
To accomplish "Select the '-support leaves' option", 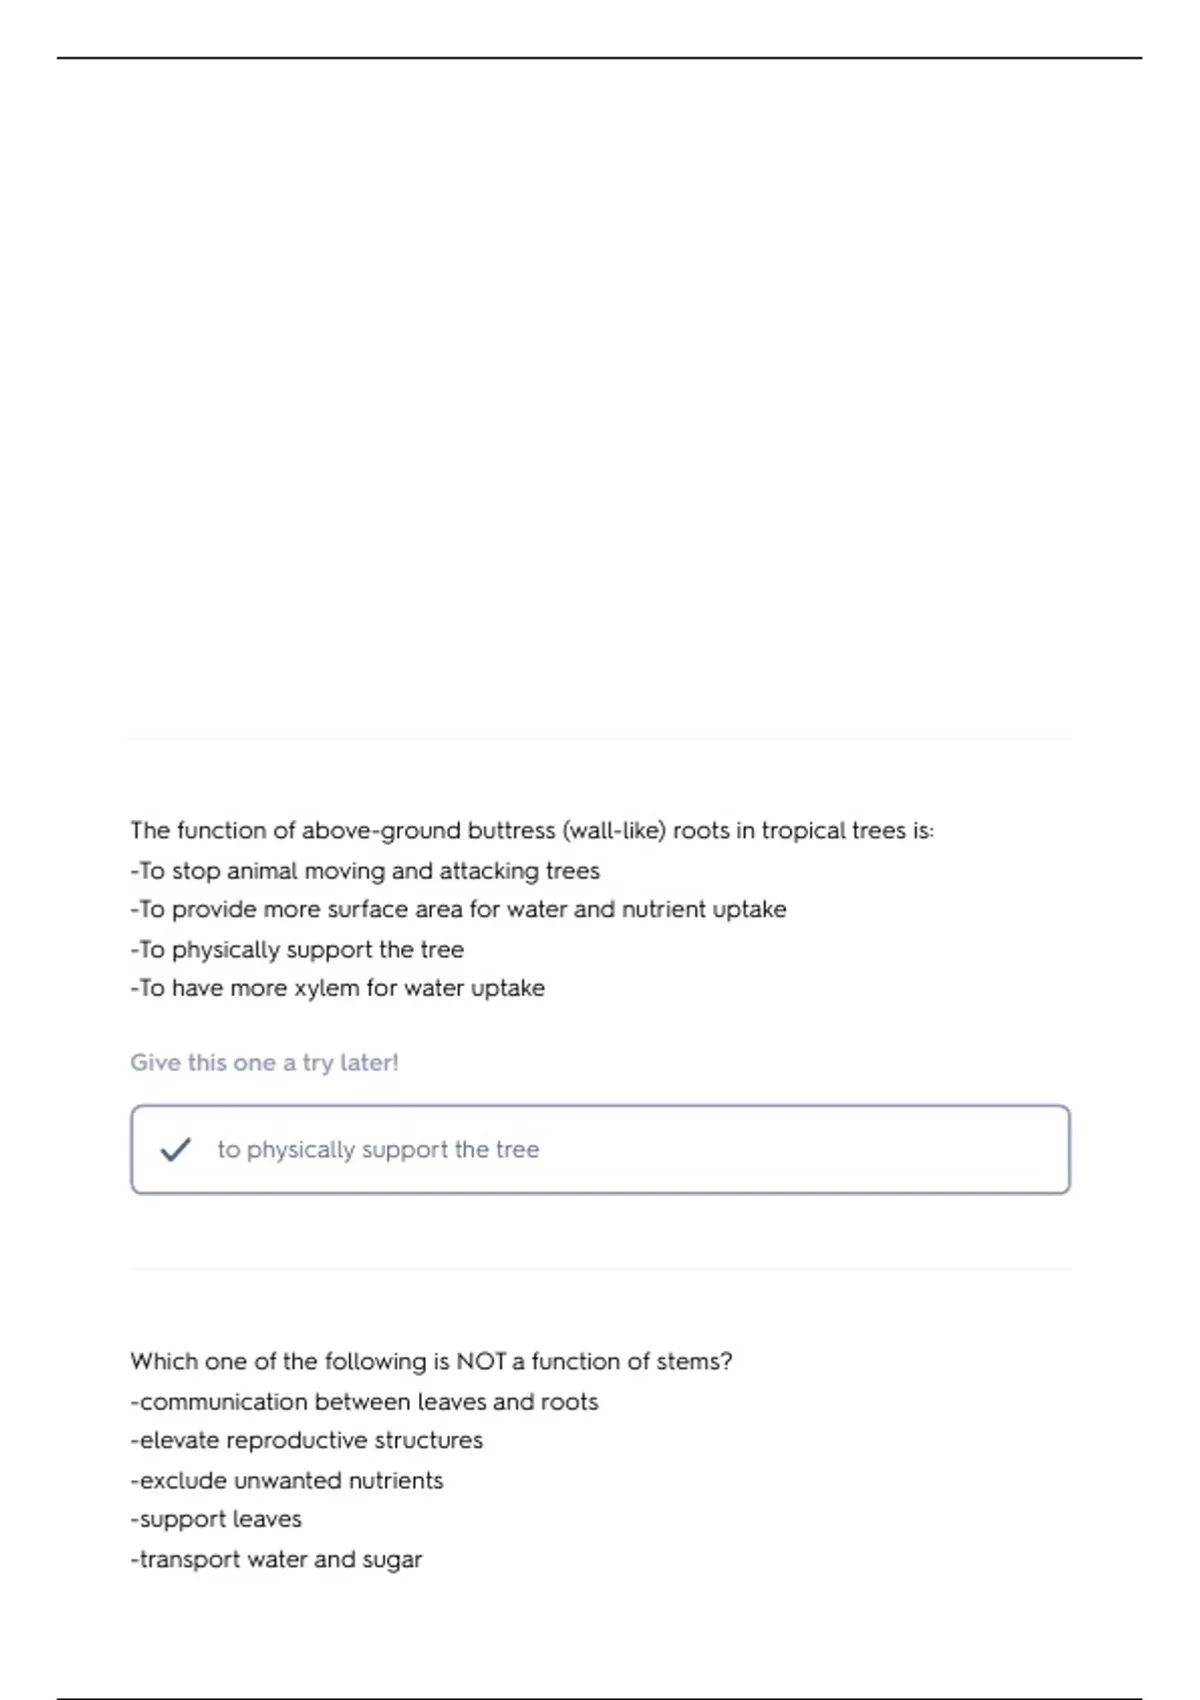I will (216, 1520).
